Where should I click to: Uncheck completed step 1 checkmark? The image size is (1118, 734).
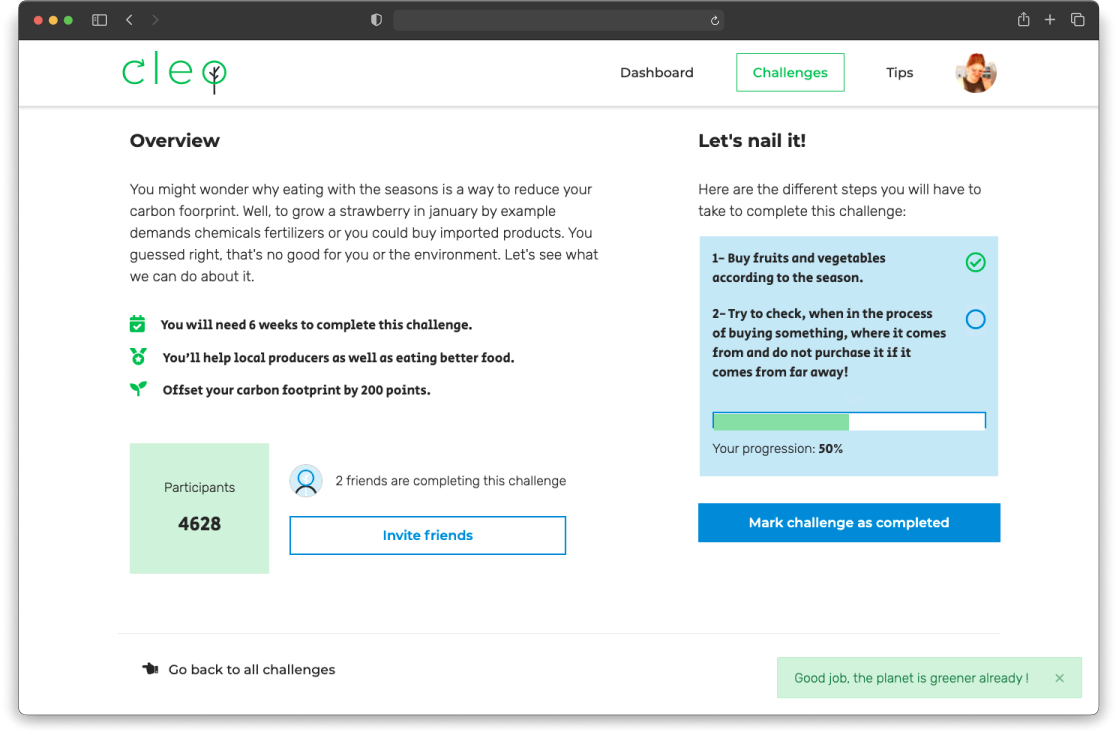(975, 262)
